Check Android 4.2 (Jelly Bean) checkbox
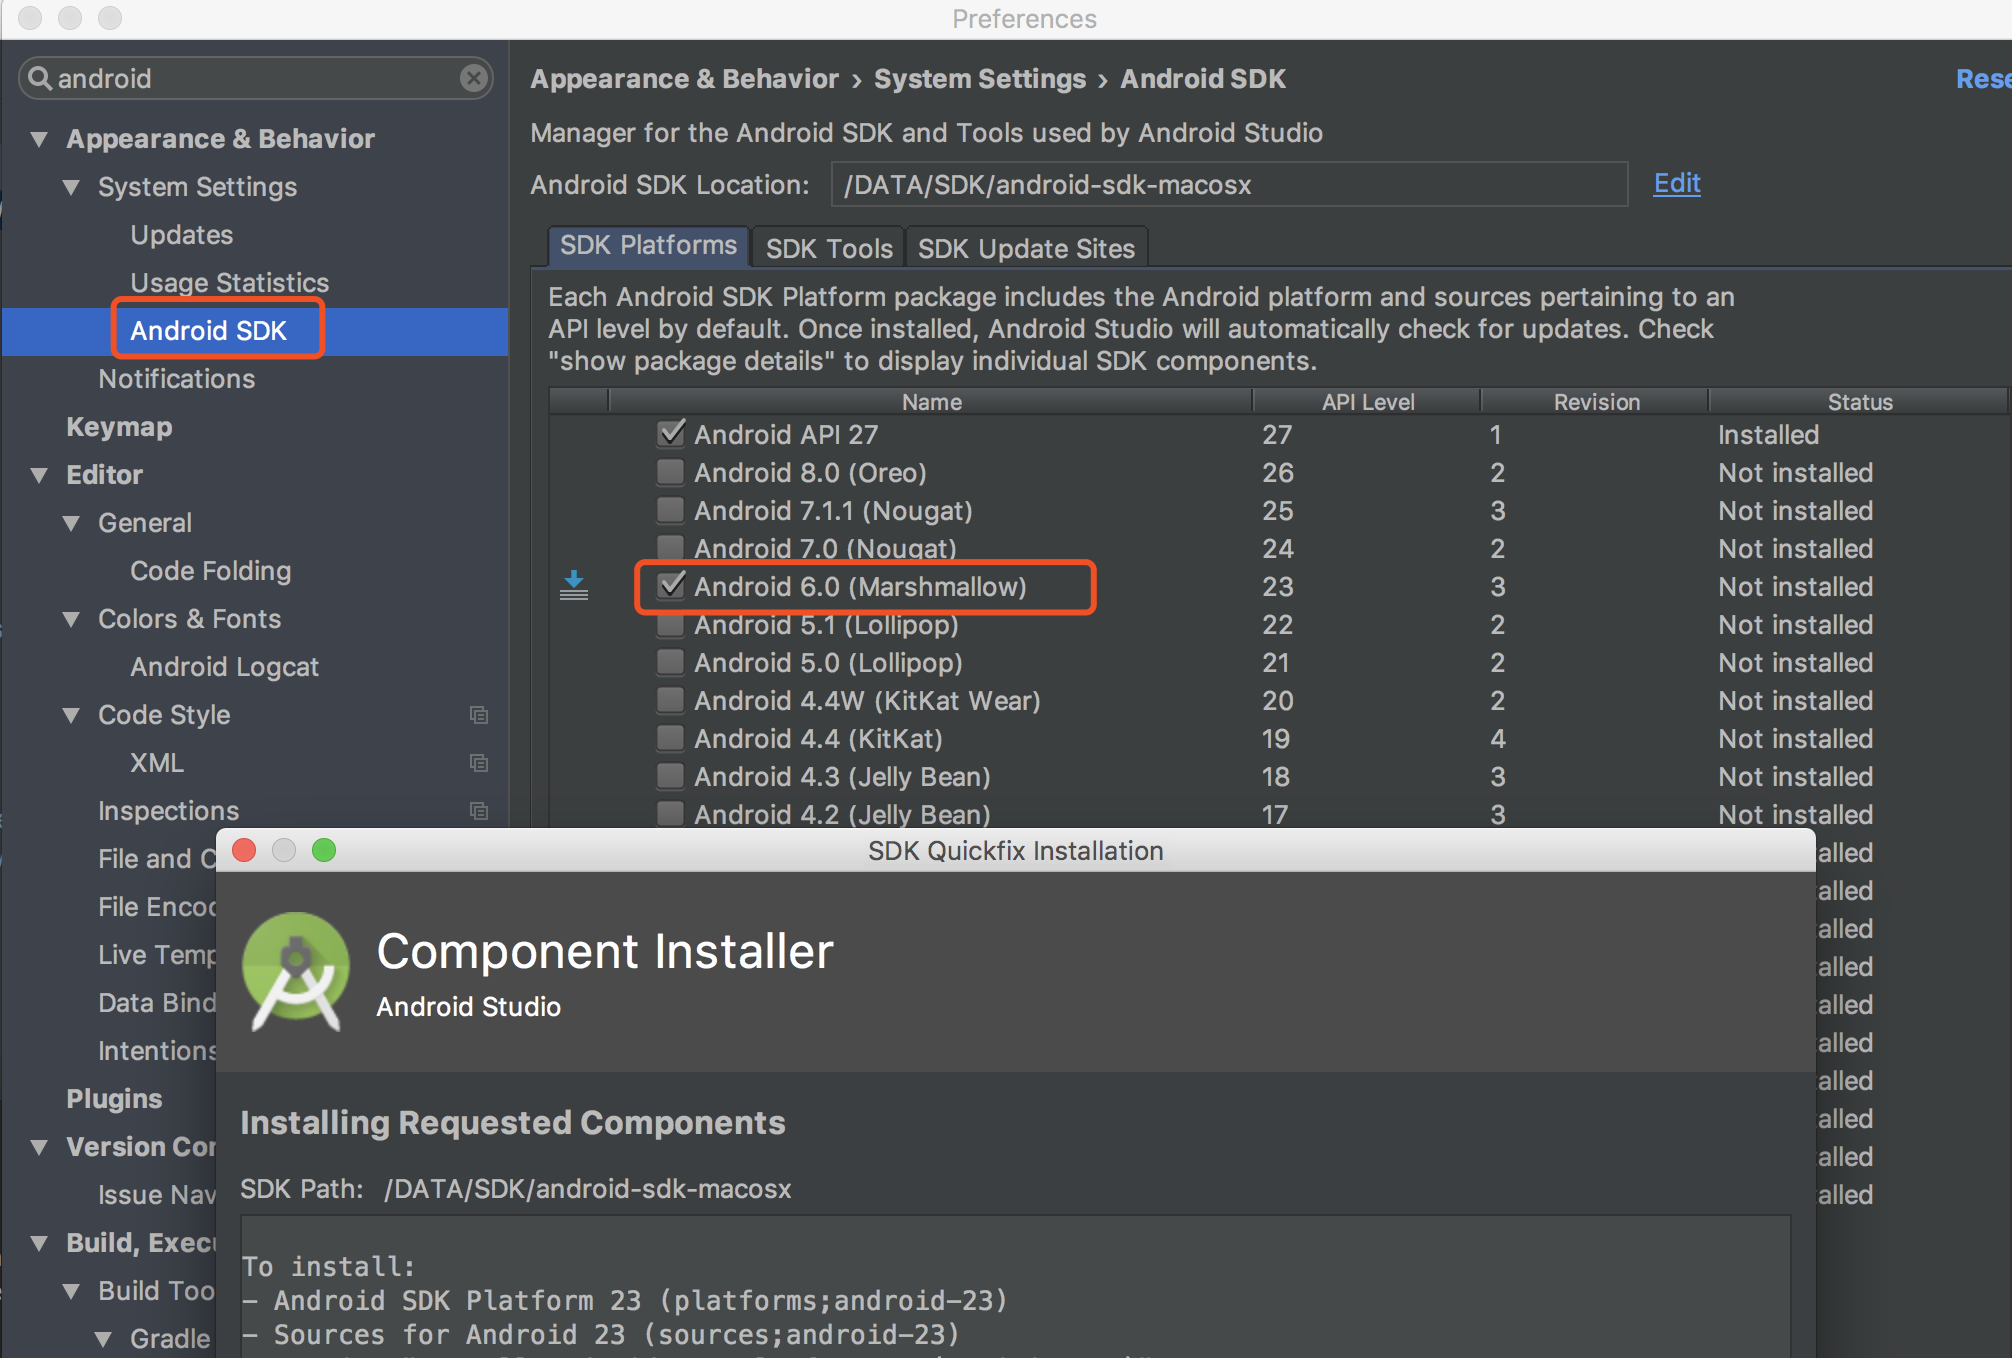The height and width of the screenshot is (1358, 2012). coord(670,813)
